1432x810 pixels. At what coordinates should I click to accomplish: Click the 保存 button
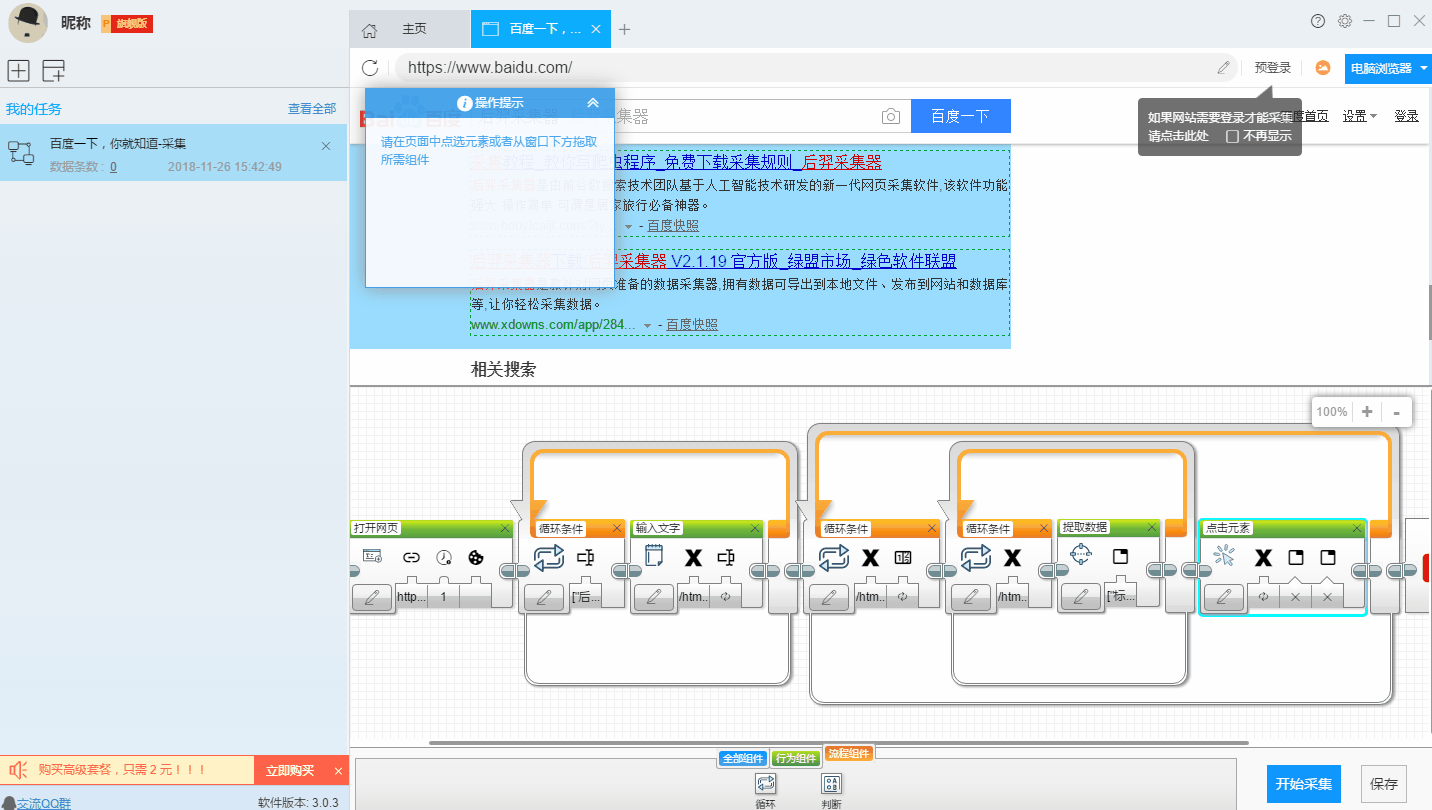point(1384,784)
